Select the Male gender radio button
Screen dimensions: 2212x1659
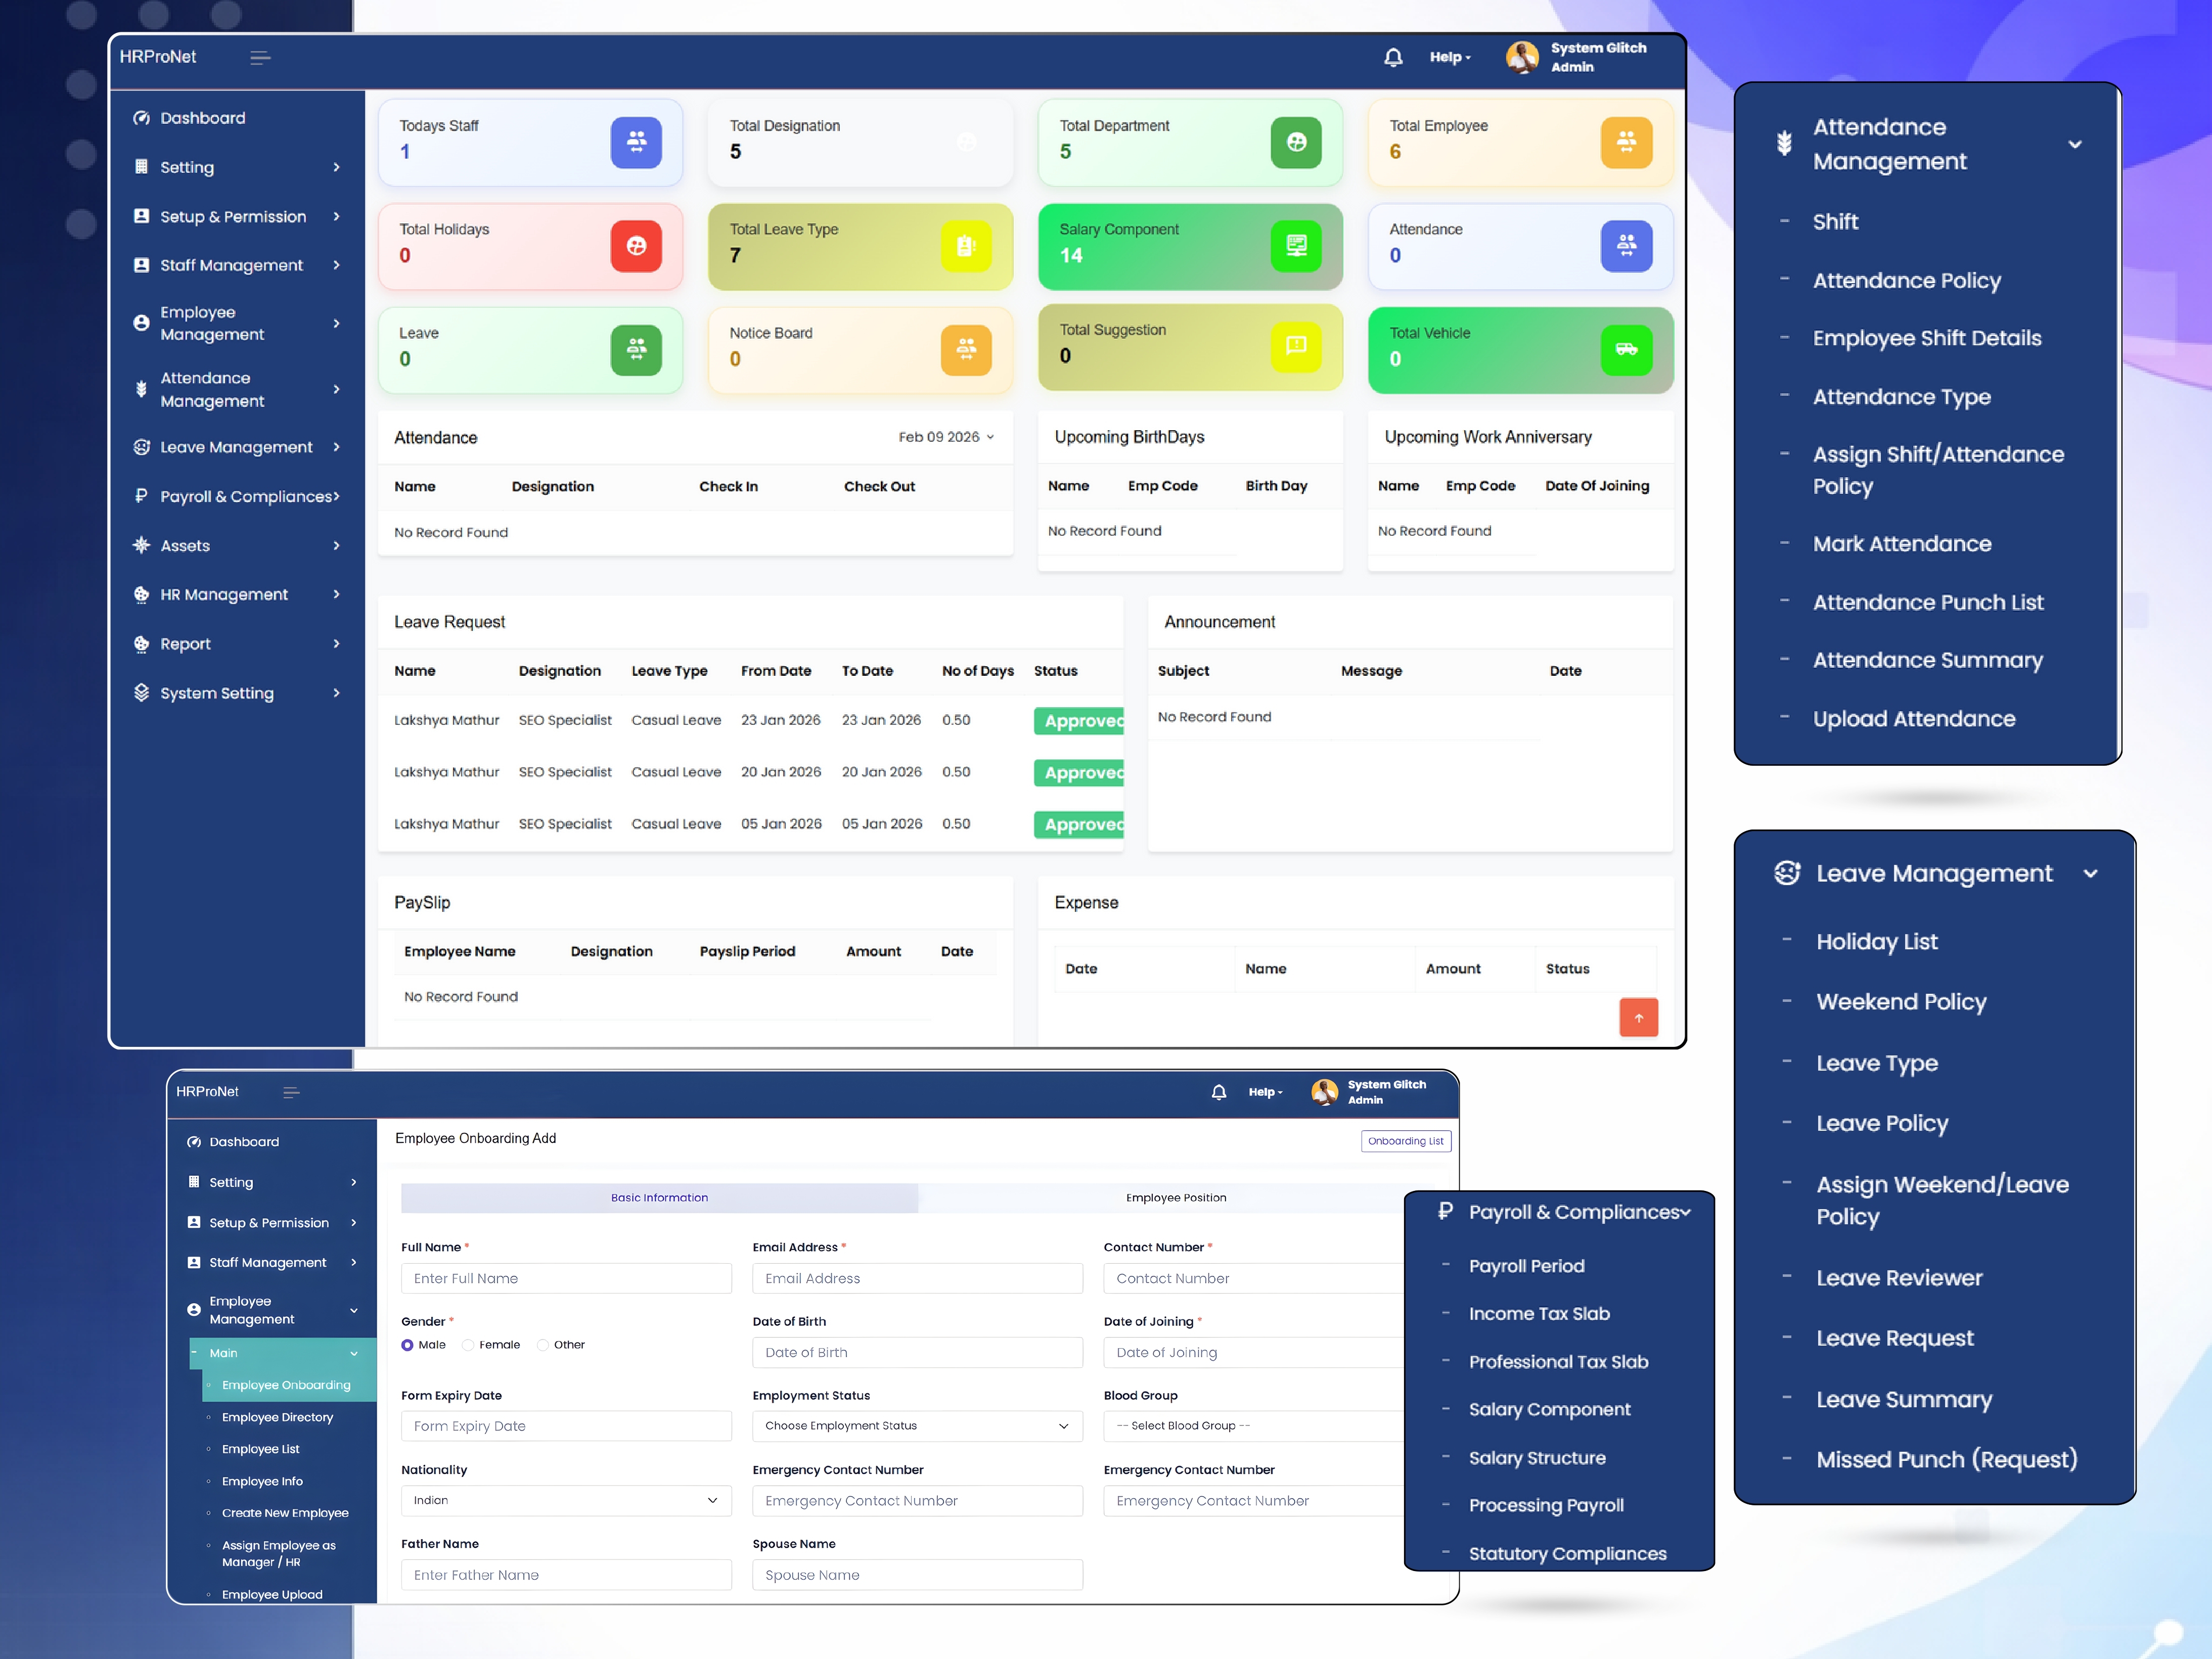coord(407,1345)
